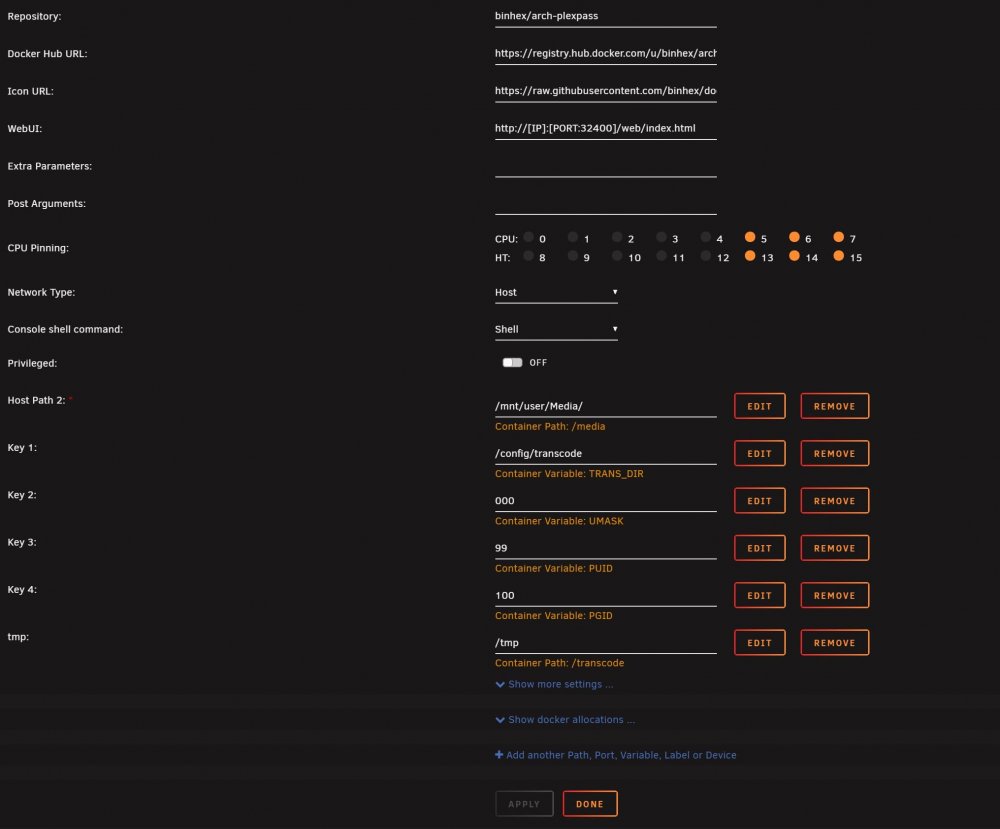The width and height of the screenshot is (1000, 829).
Task: Edit Host Path 2 /mnt/user/Media/
Action: tap(760, 406)
